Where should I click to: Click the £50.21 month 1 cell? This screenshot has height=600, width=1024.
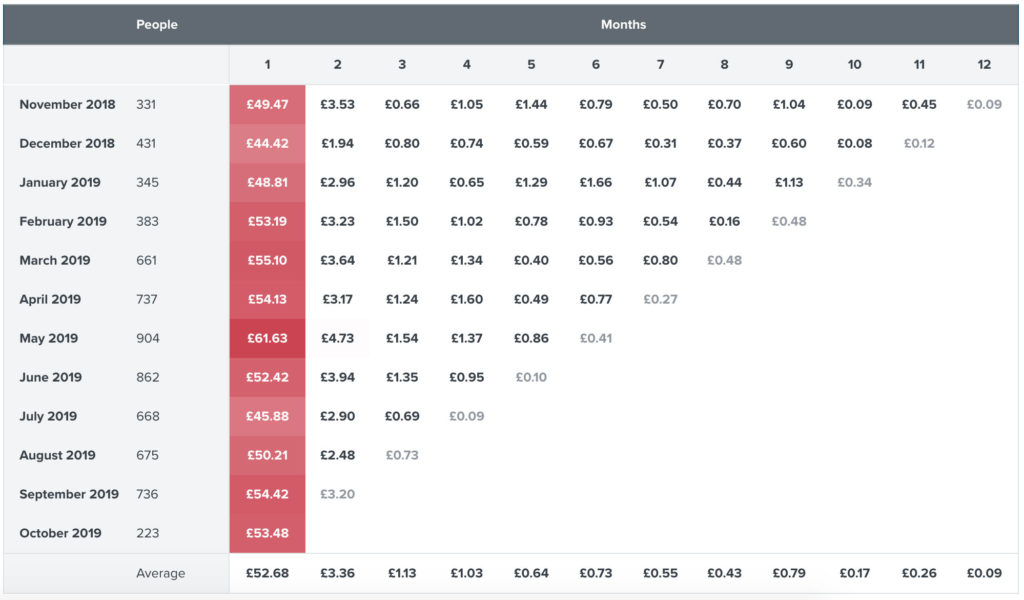pos(267,455)
